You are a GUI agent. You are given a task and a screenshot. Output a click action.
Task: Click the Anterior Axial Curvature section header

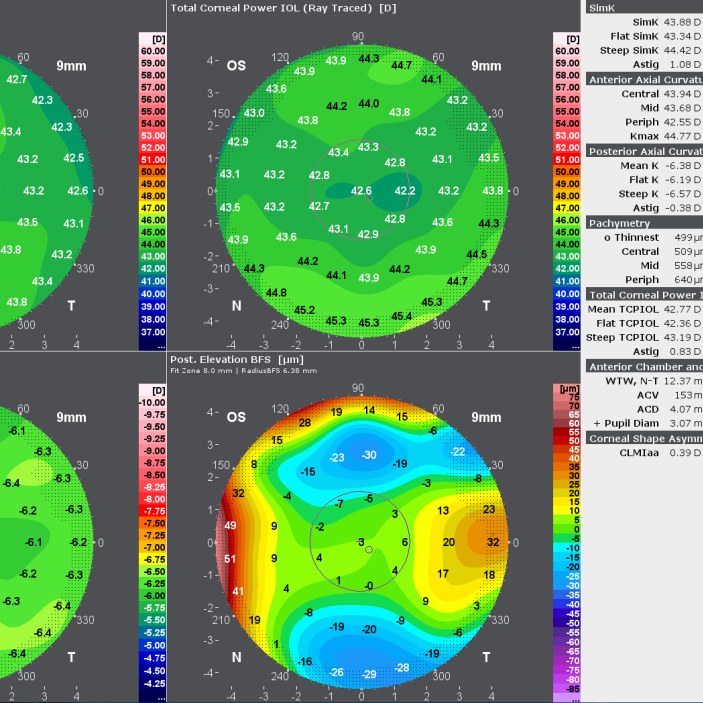644,79
